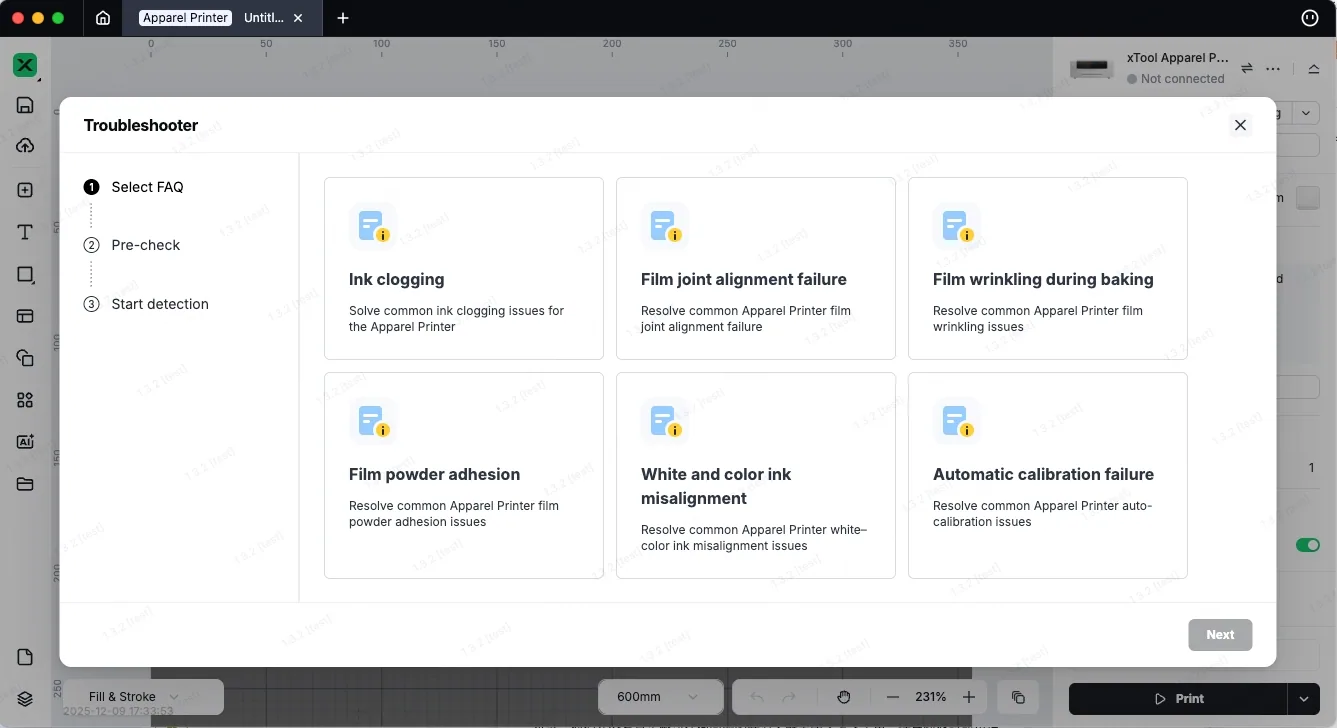Open the cloud upload icon
This screenshot has width=1337, height=728.
coord(25,146)
